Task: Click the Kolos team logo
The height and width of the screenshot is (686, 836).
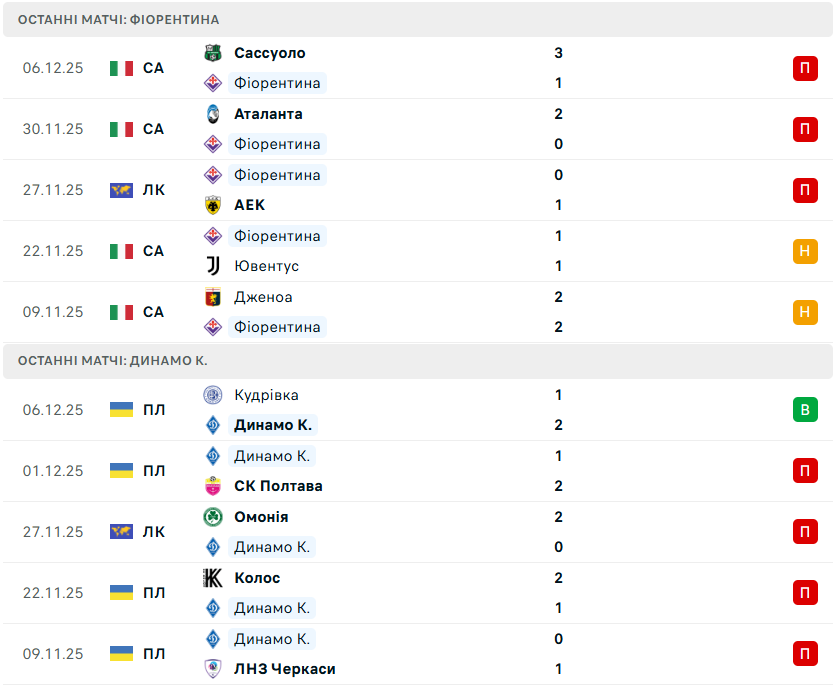Action: (212, 578)
